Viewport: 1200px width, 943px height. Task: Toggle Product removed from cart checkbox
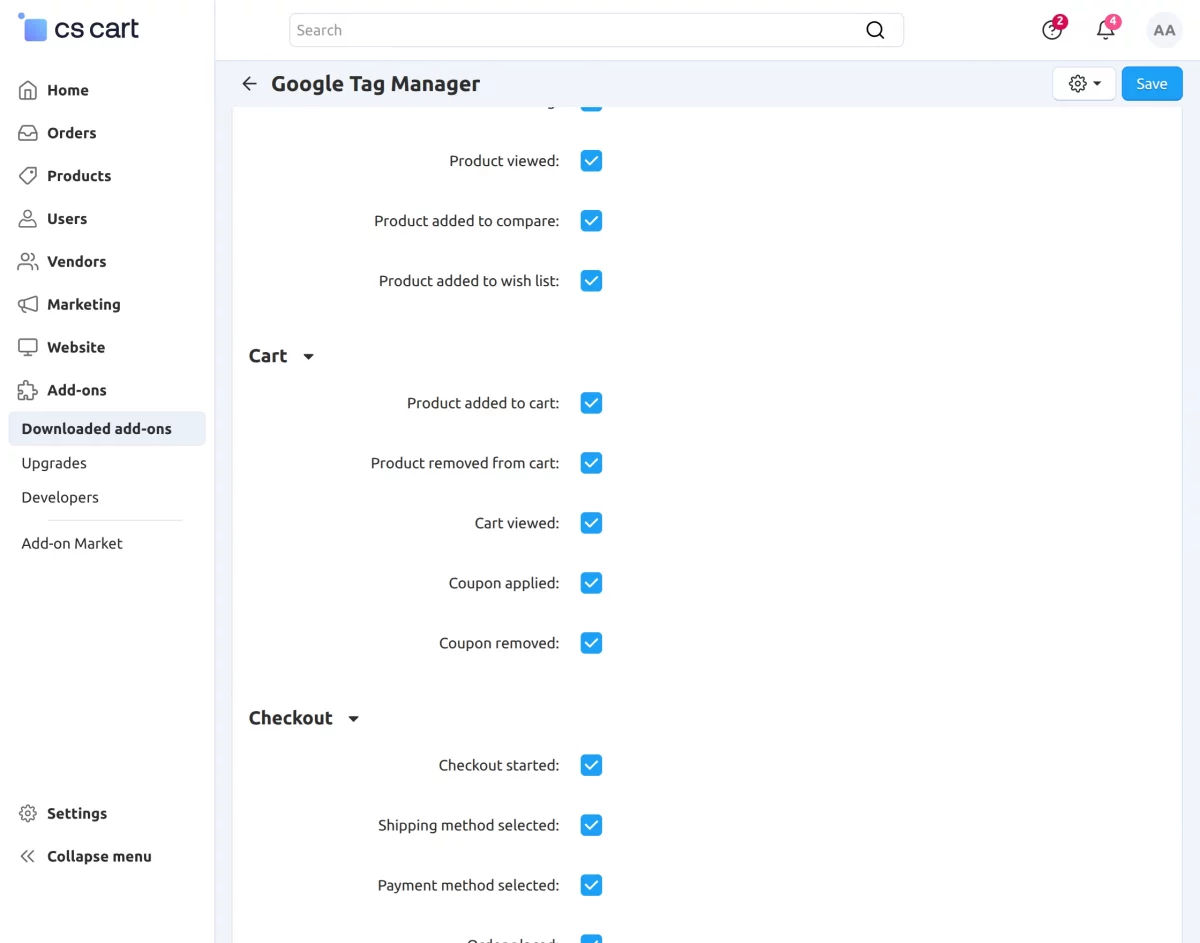click(591, 463)
